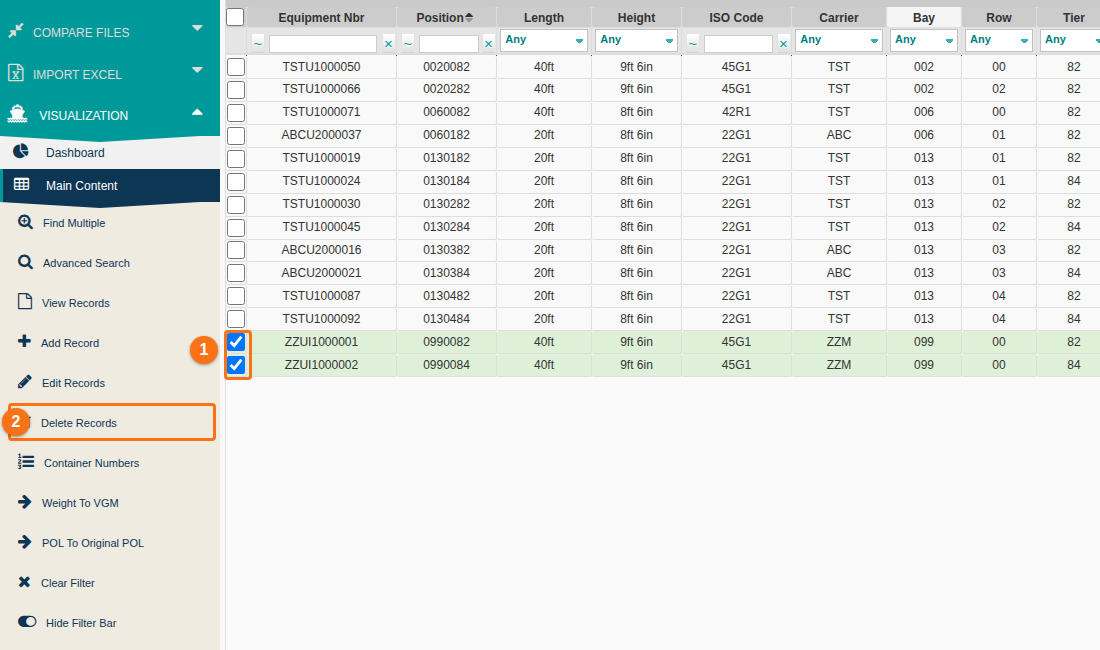Screen dimensions: 1100x650
Task: Uncheck the row for ZZUI1000001
Action: click(x=236, y=341)
